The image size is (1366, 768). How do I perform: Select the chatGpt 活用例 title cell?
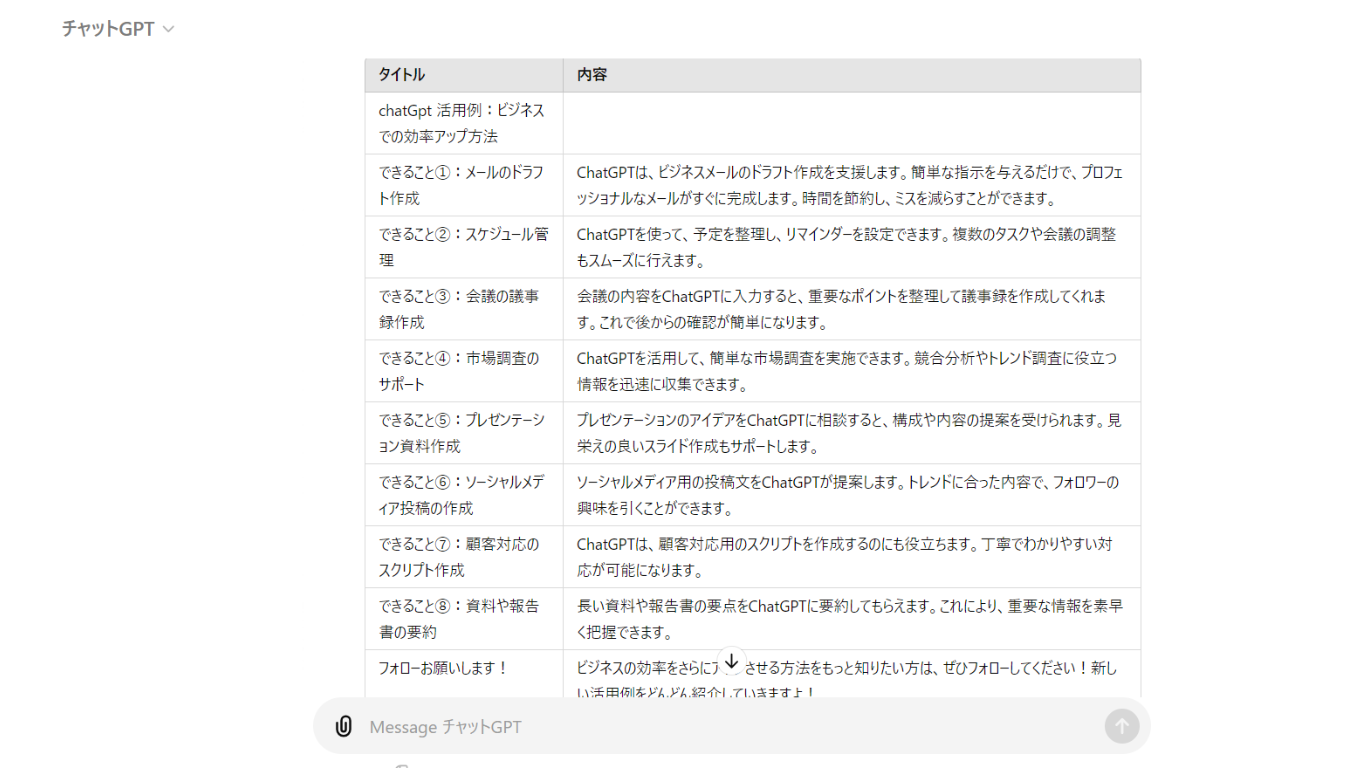[464, 123]
